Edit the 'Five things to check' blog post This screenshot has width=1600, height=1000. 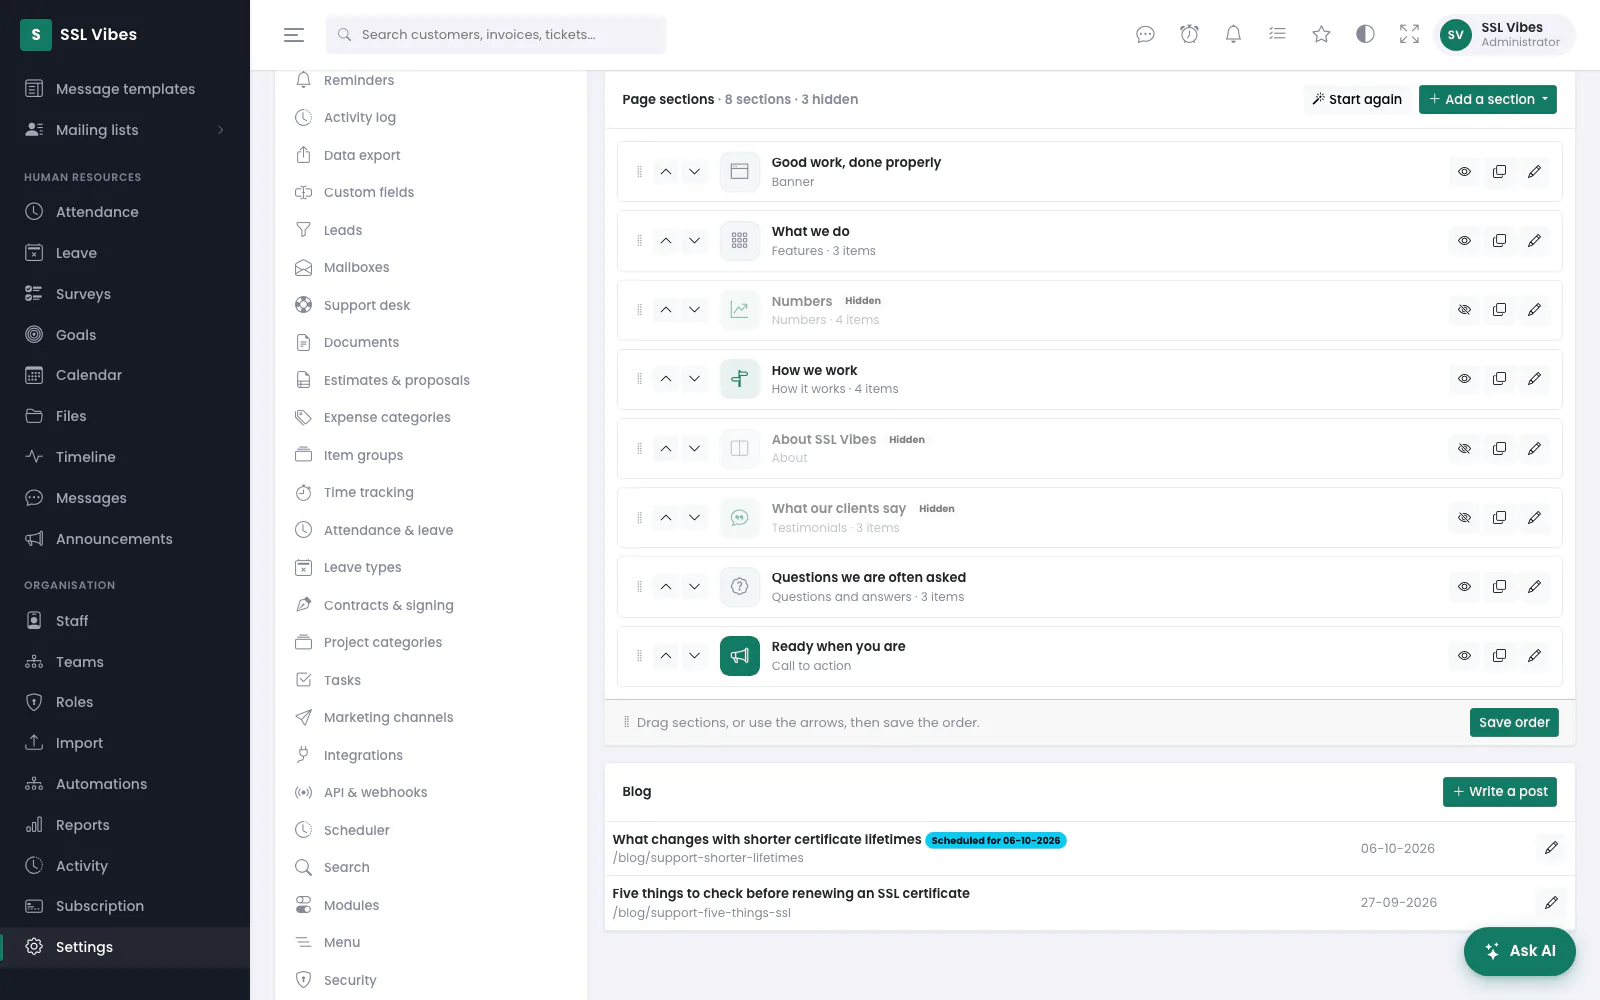1551,903
